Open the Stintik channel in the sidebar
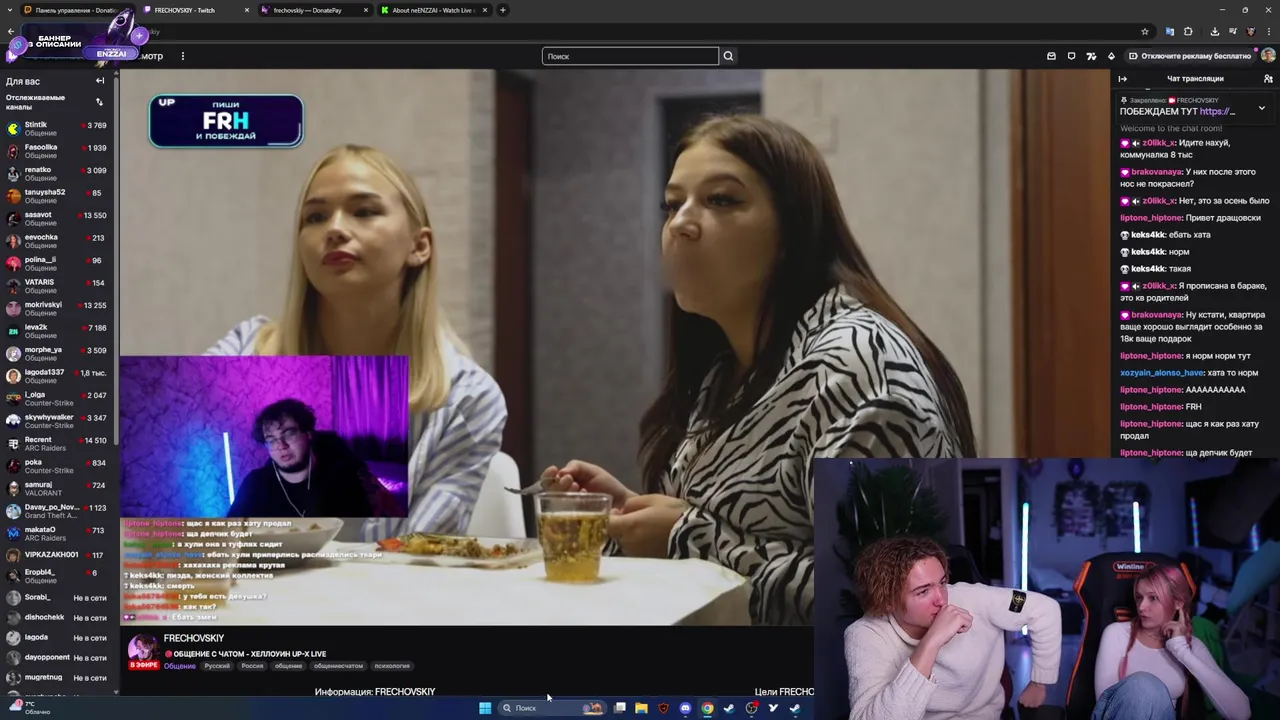 [x=58, y=129]
